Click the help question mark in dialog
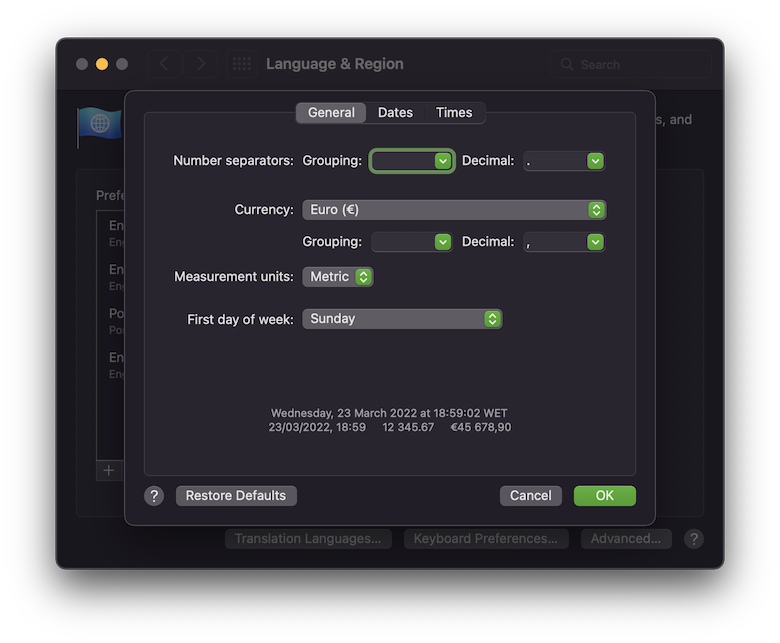The image size is (780, 643). tap(154, 496)
